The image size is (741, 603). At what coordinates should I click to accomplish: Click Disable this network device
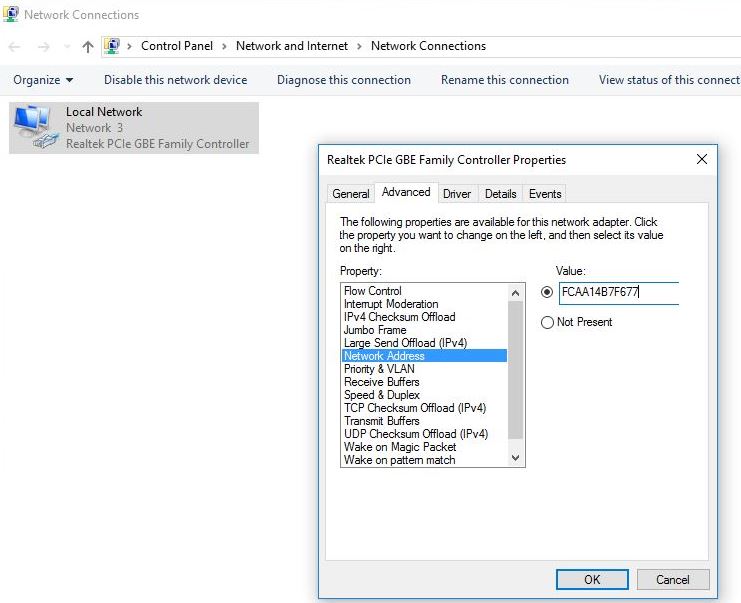(175, 80)
